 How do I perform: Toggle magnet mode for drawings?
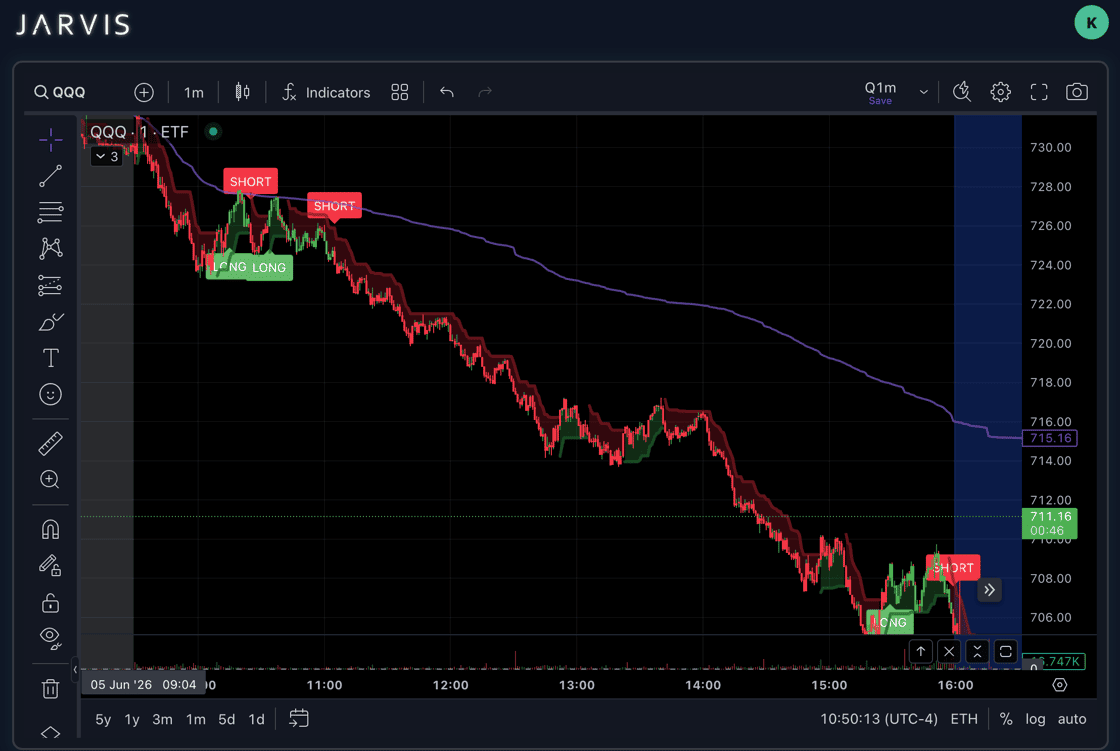[50, 529]
